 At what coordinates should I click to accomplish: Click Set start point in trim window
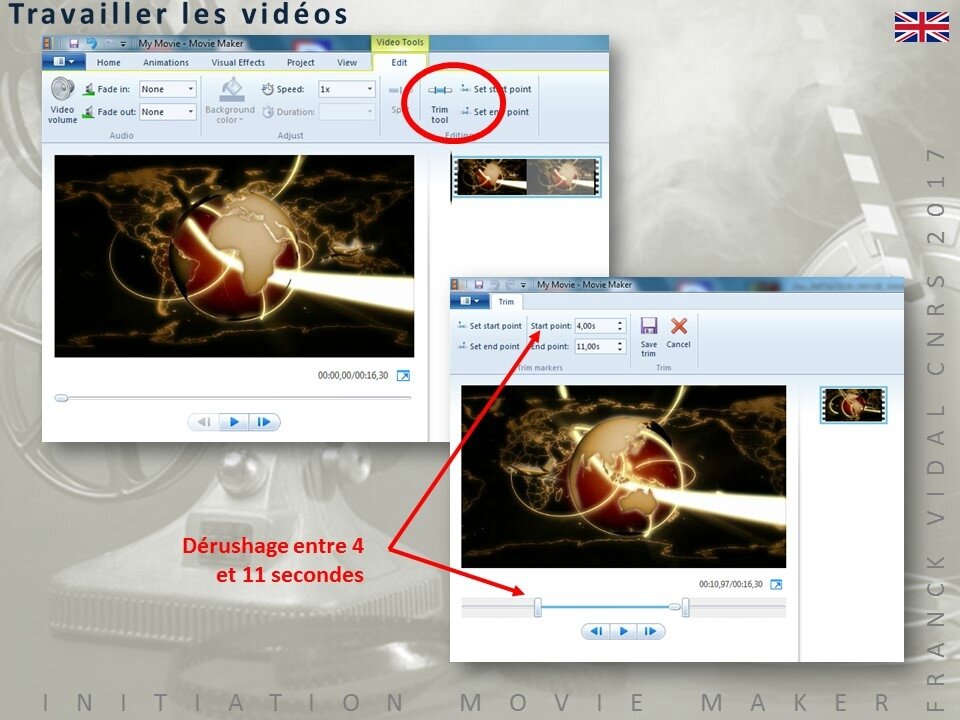tap(489, 326)
